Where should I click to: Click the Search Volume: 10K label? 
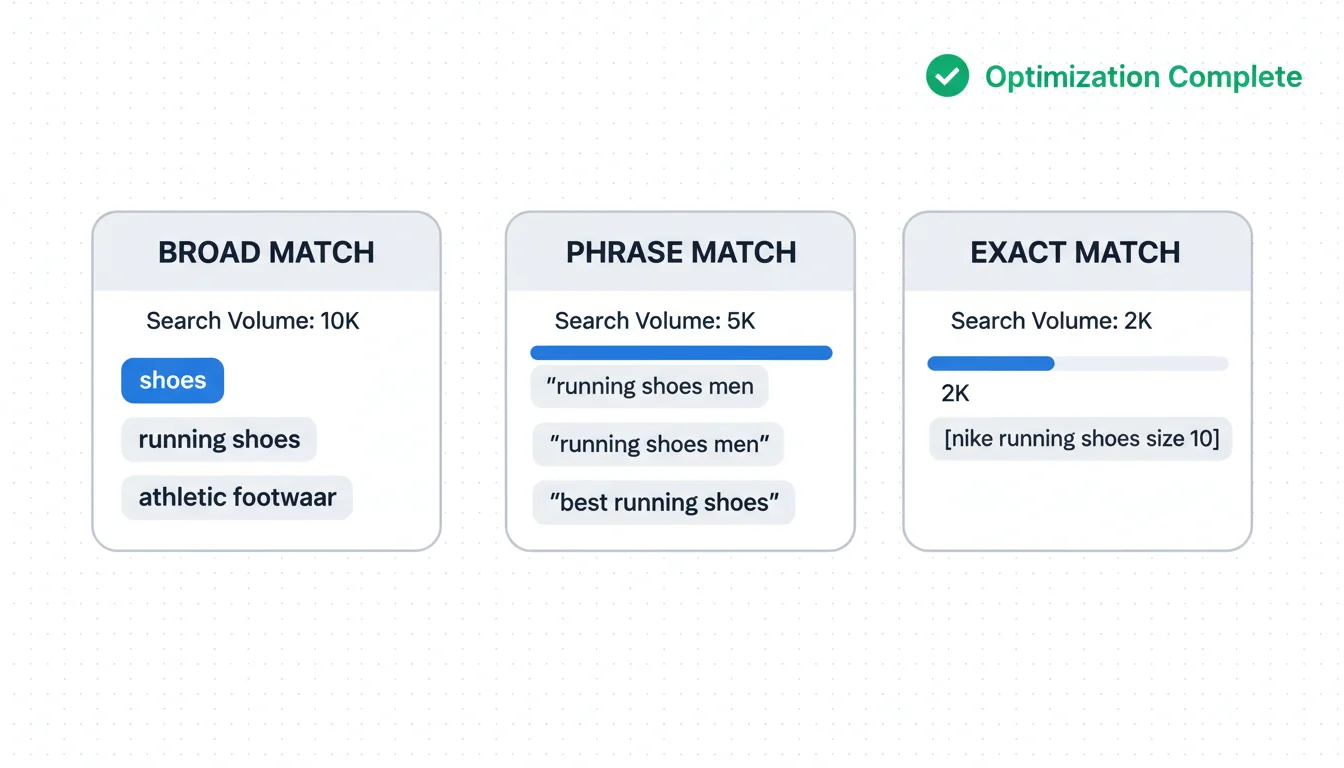pyautogui.click(x=253, y=321)
